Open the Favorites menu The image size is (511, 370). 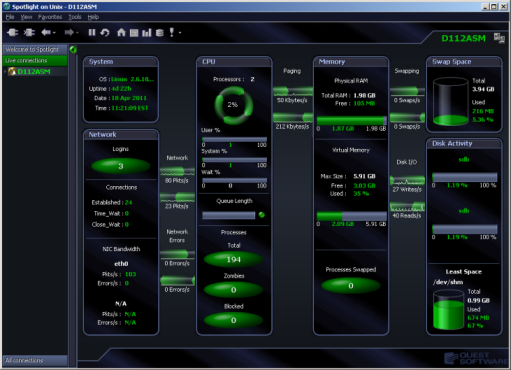(x=50, y=17)
